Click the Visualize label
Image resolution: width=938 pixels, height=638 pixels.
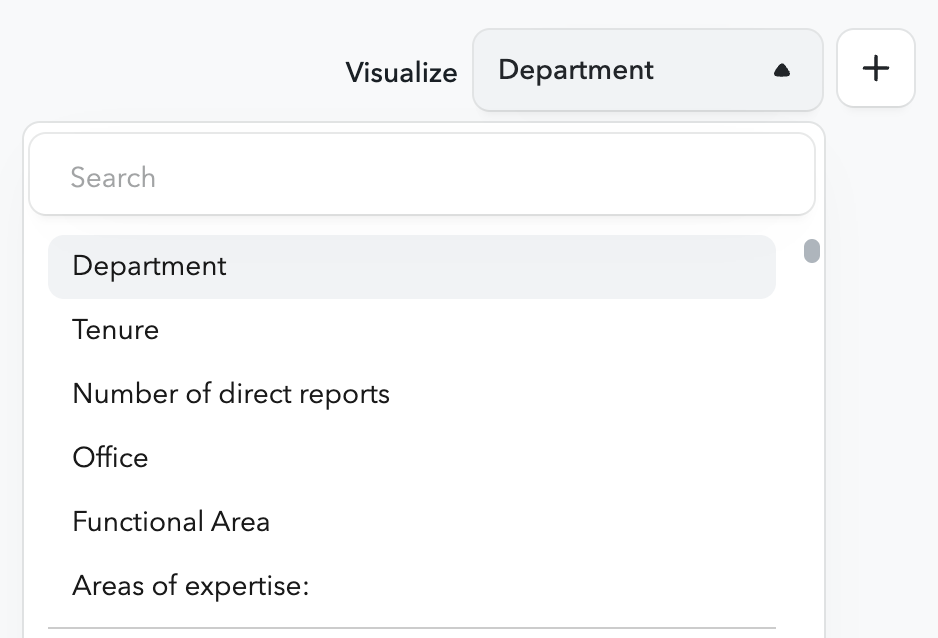pos(400,72)
